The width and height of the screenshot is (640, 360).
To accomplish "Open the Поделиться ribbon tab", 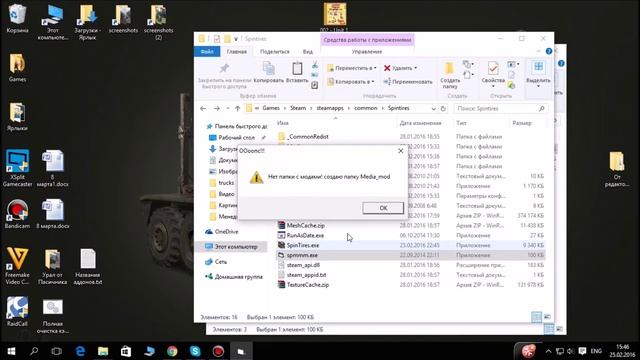I will [274, 52].
